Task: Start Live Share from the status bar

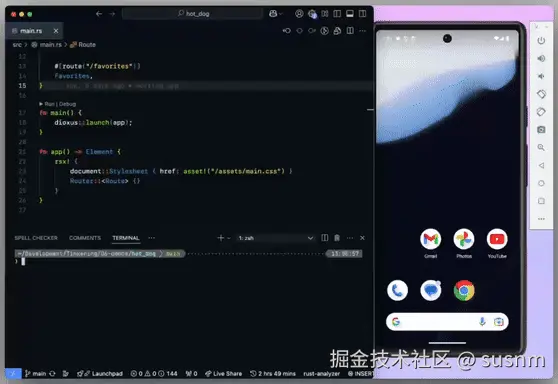Action: (x=223, y=374)
